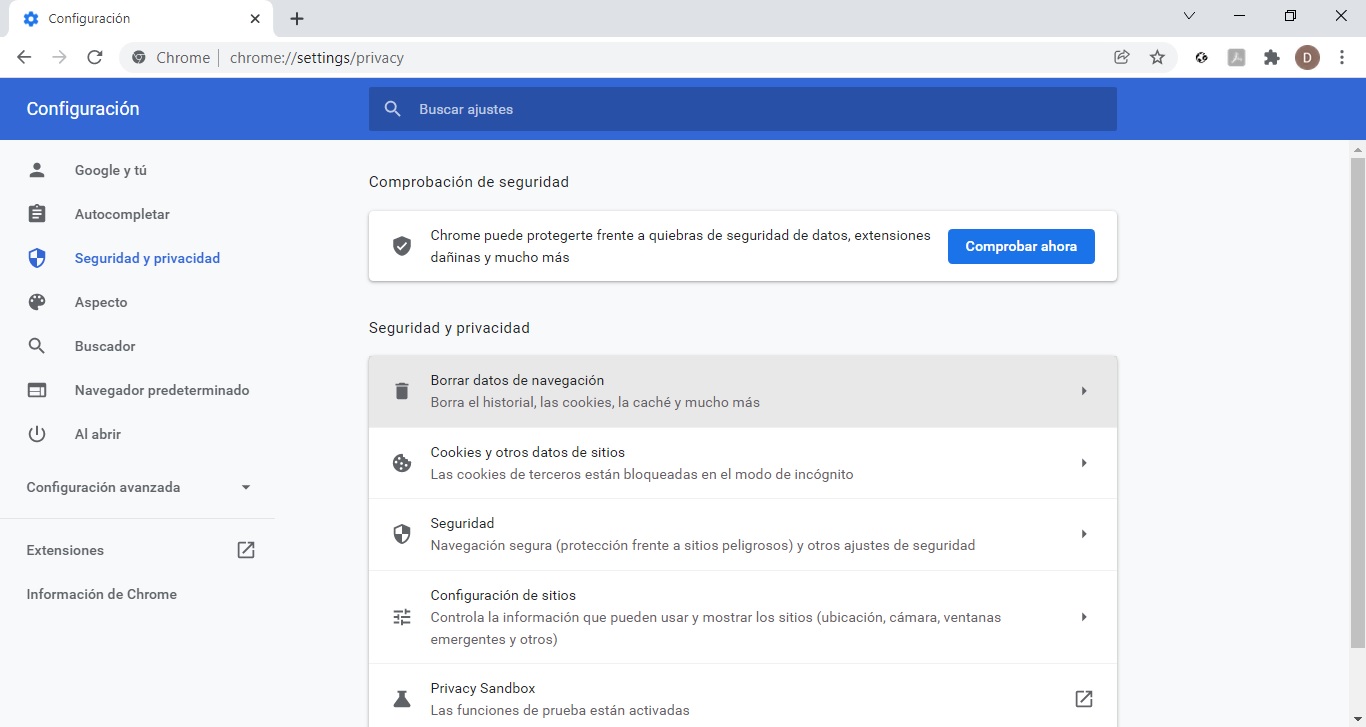The height and width of the screenshot is (727, 1366).
Task: Click the Buscar ajustes search field
Action: click(743, 109)
